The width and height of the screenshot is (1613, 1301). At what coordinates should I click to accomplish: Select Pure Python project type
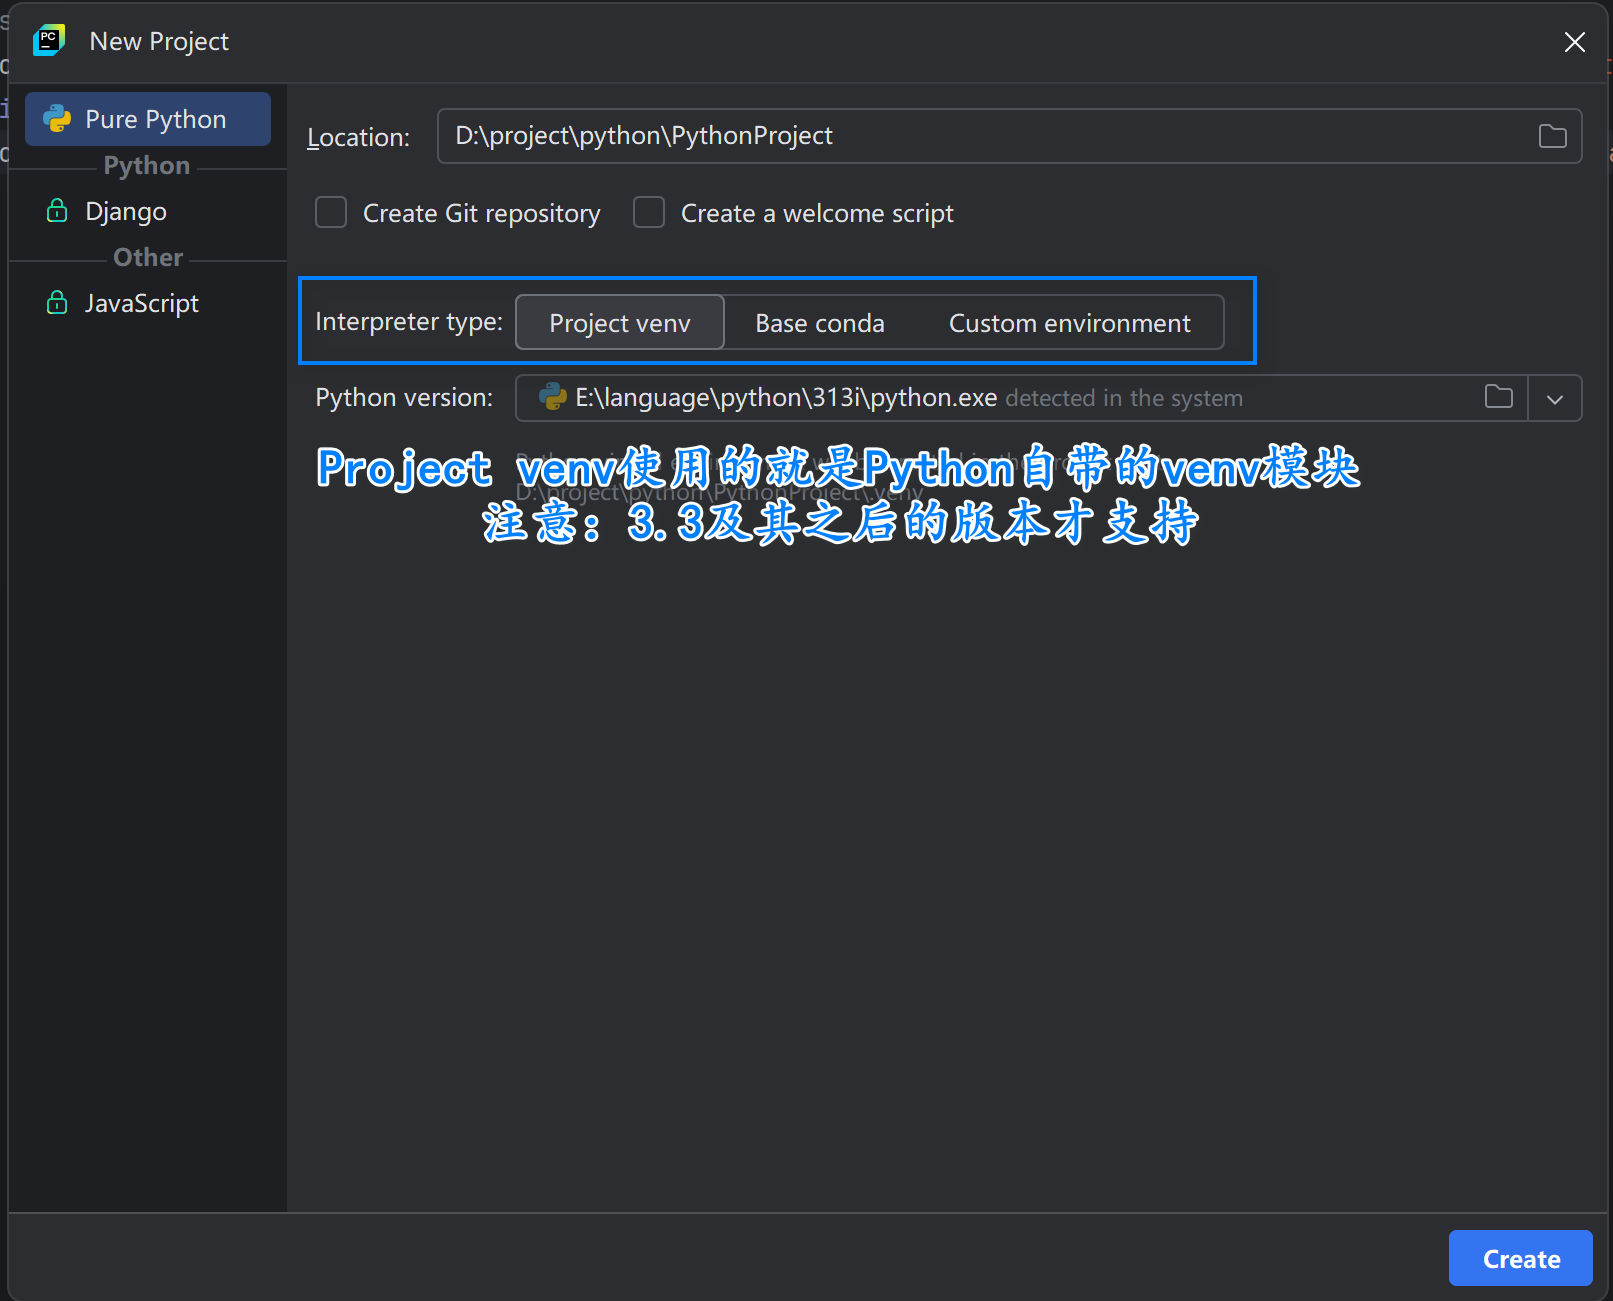coord(148,119)
